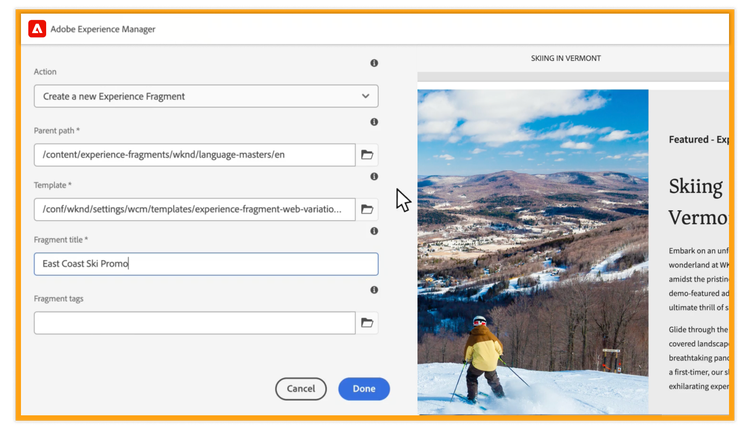The image size is (750, 430).
Task: Click the info icon for Parent path
Action: point(374,122)
